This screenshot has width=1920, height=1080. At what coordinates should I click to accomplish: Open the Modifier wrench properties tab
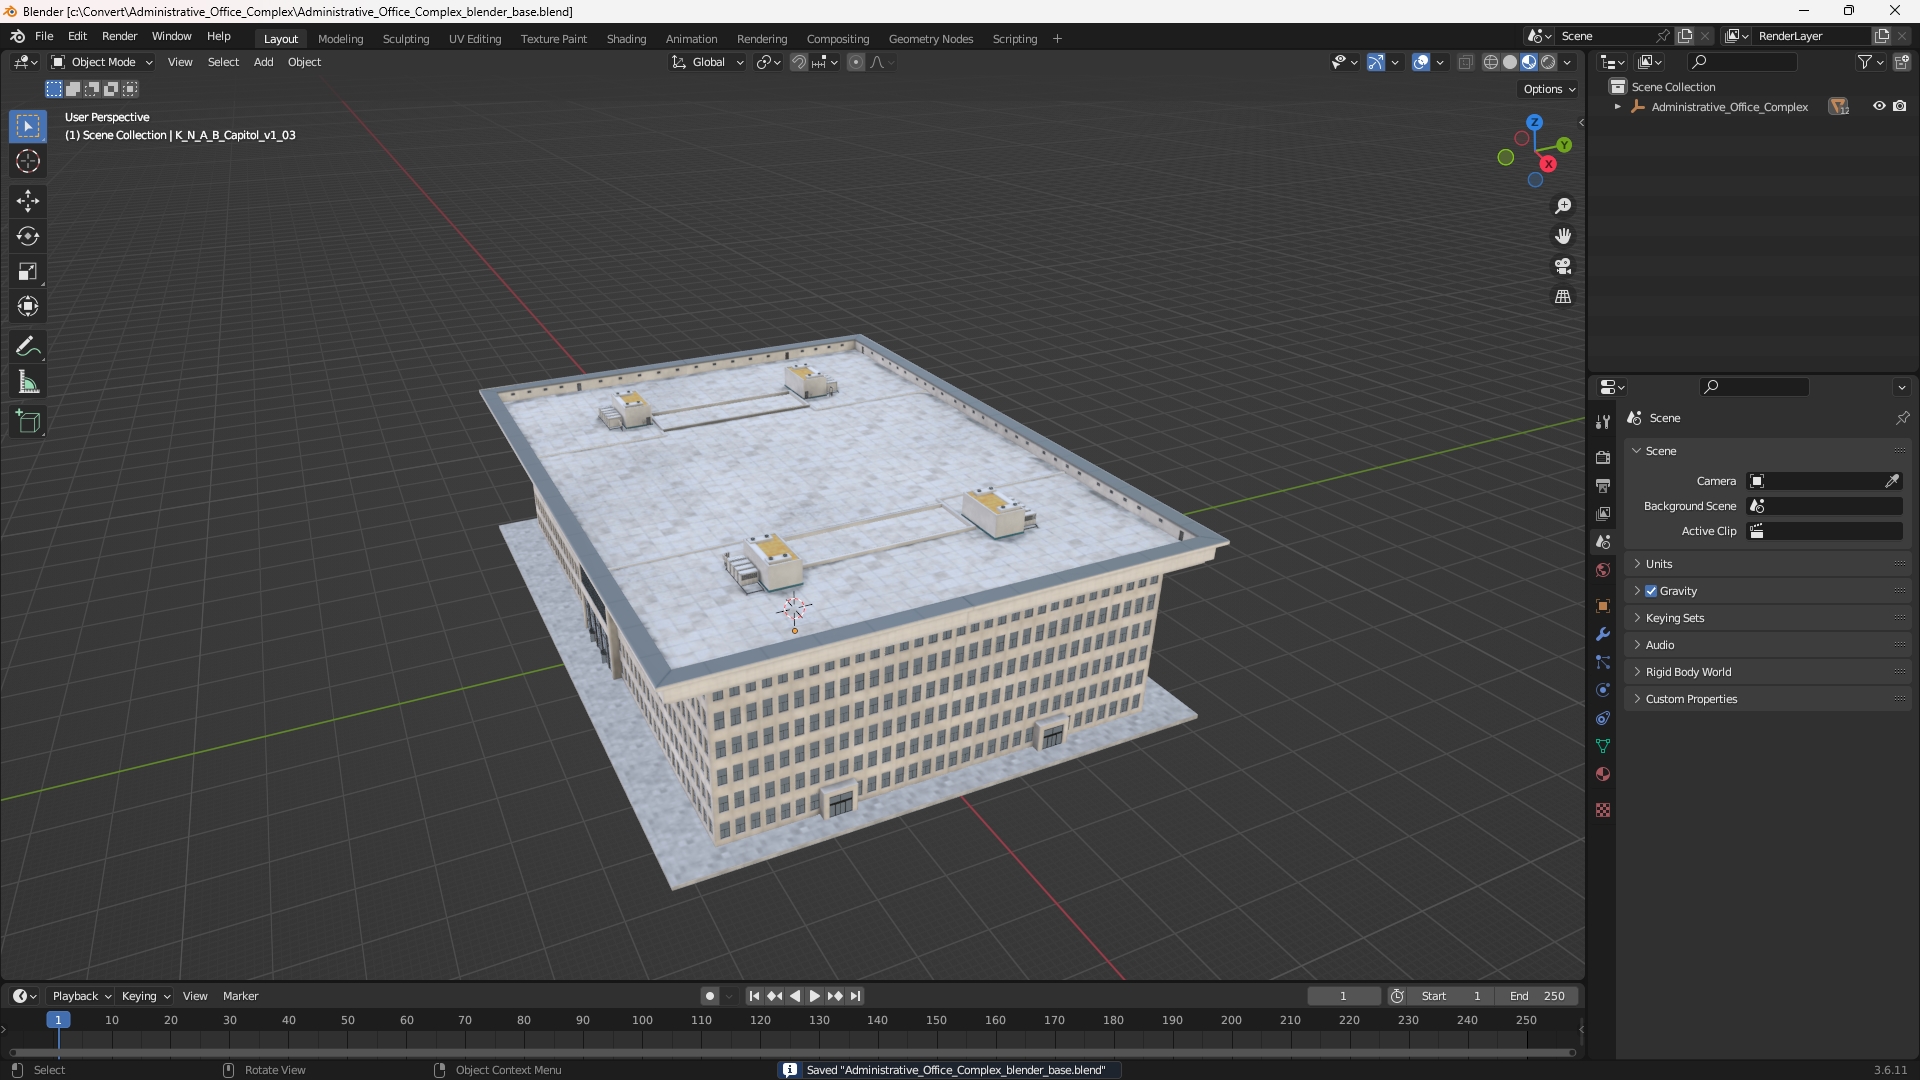click(1603, 634)
